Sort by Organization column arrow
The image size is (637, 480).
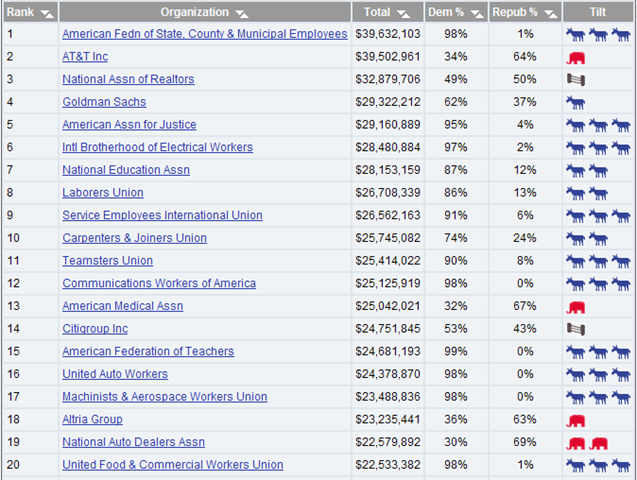click(x=241, y=14)
